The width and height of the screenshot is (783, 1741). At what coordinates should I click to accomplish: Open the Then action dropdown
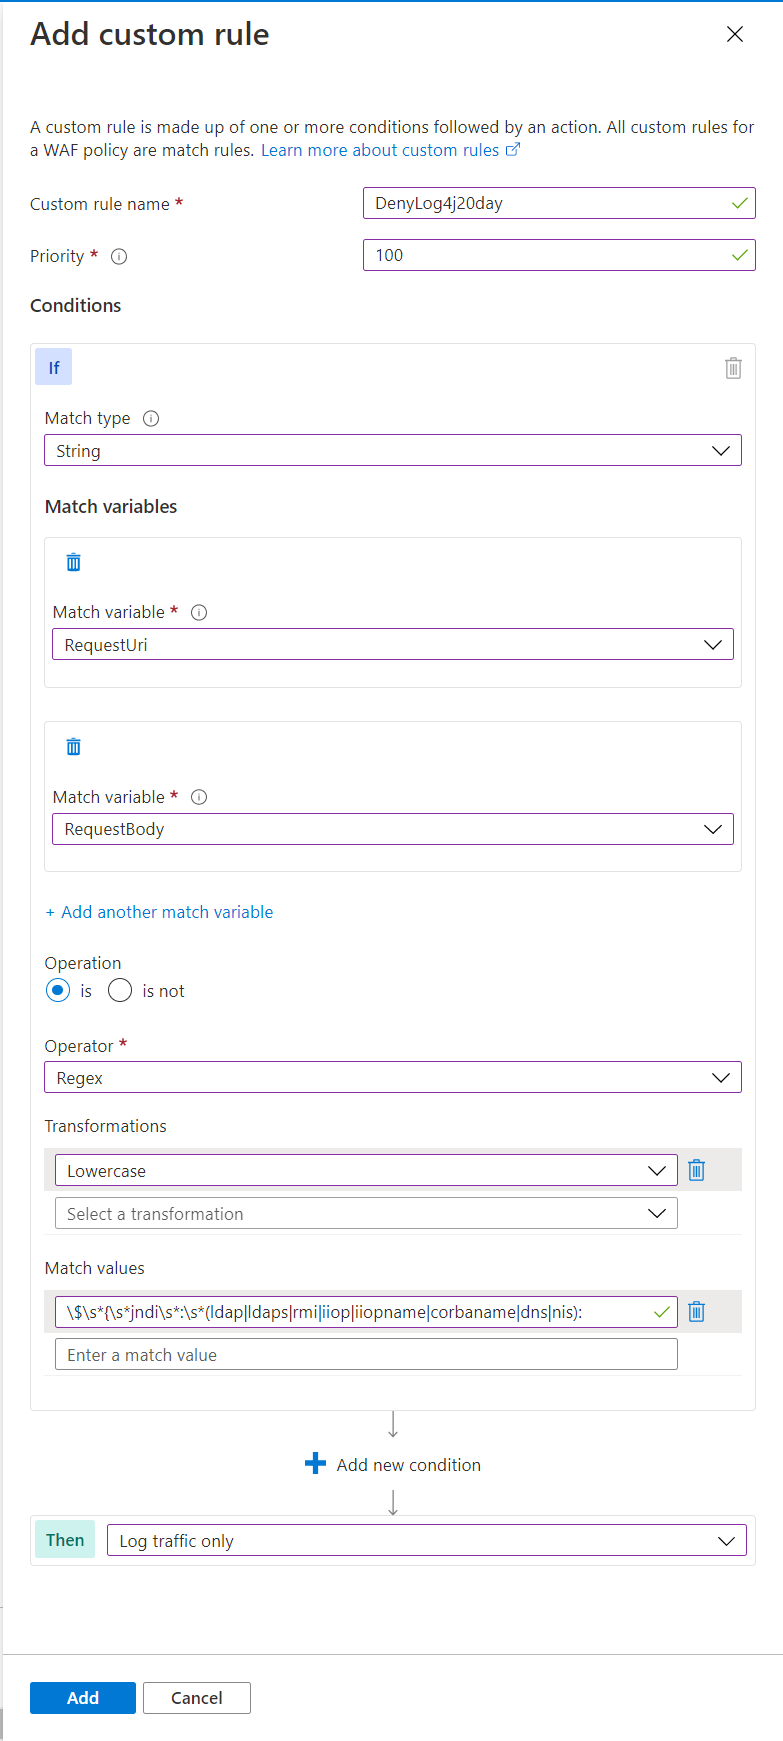(x=427, y=1541)
